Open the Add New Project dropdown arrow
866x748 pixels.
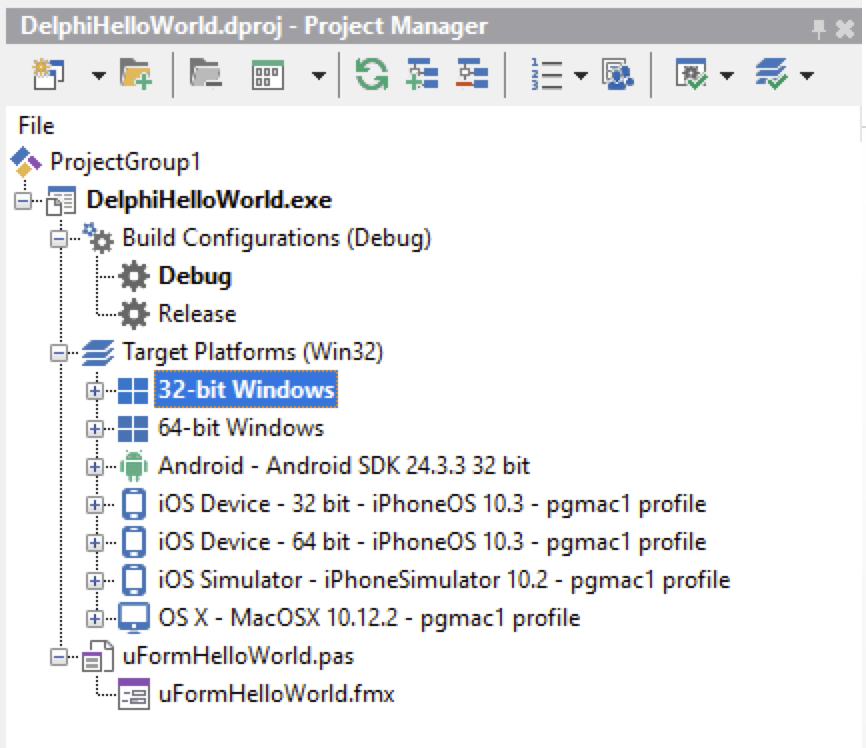[x=98, y=75]
